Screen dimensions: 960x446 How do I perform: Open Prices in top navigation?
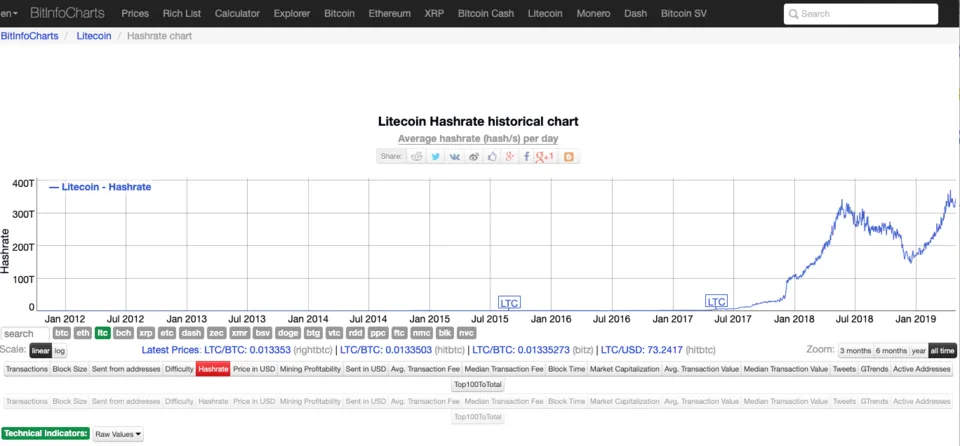(135, 13)
